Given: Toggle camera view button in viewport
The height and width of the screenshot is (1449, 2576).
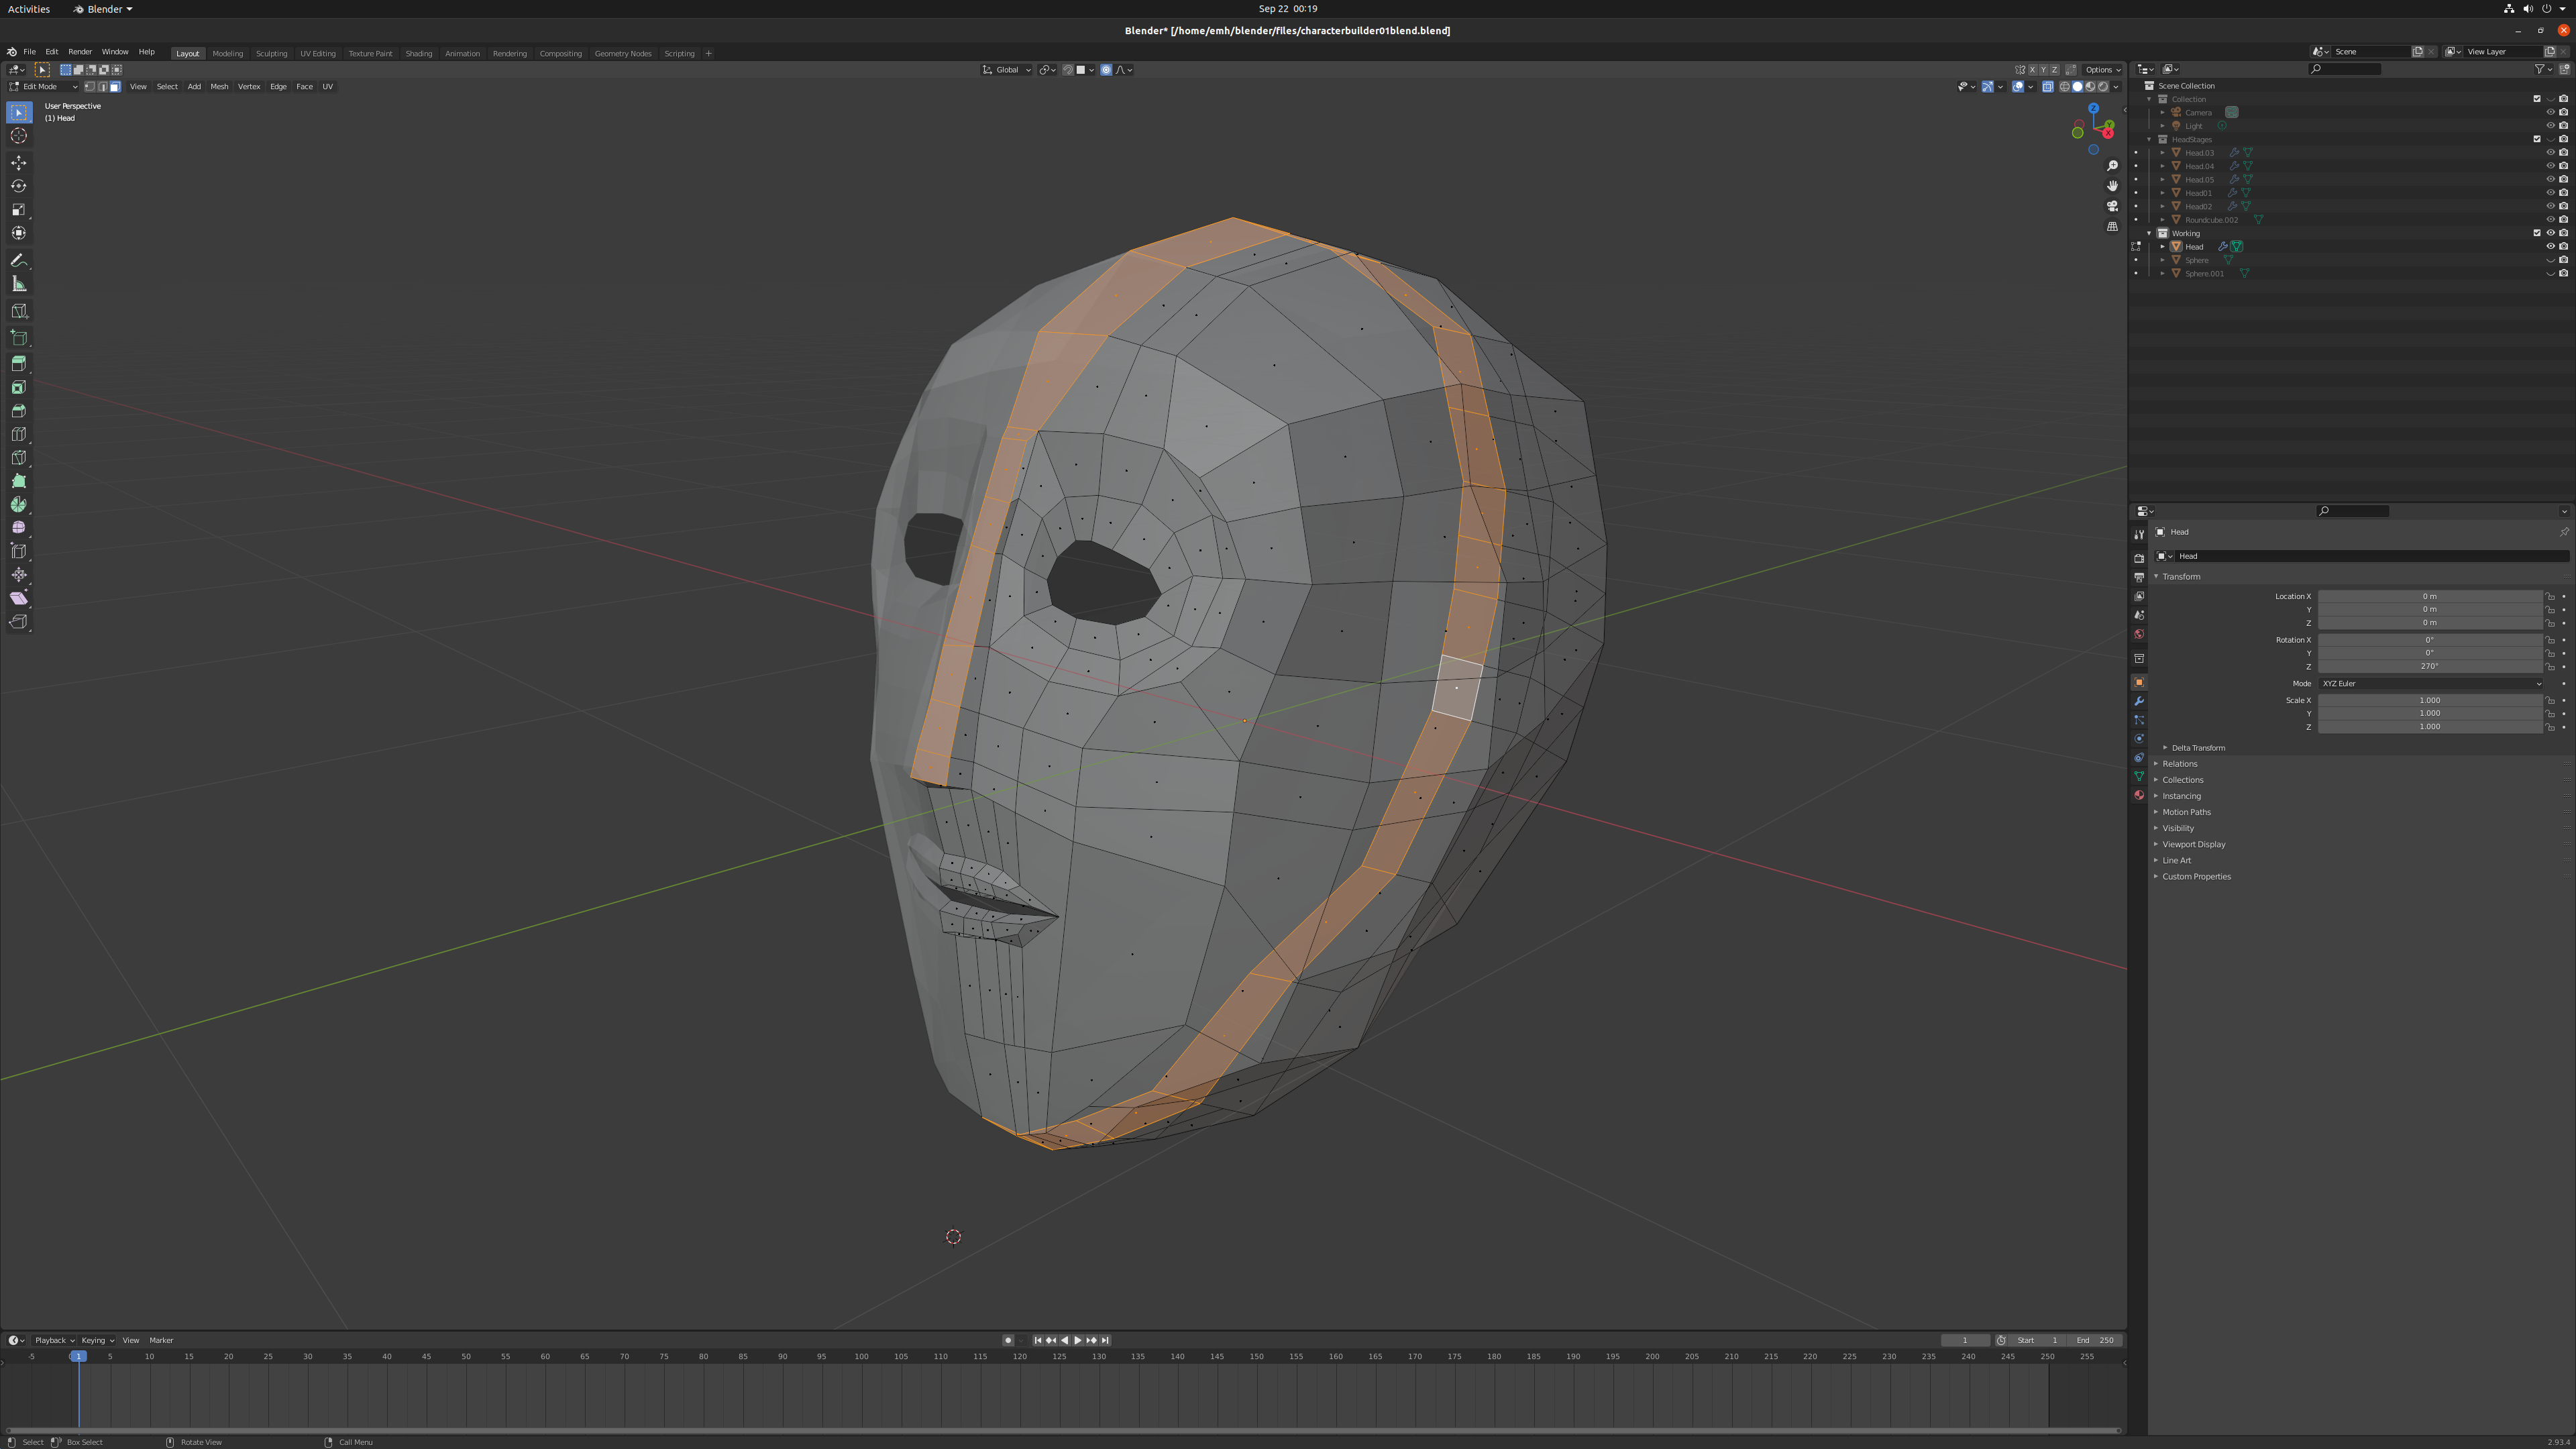Looking at the screenshot, I should [x=2112, y=206].
